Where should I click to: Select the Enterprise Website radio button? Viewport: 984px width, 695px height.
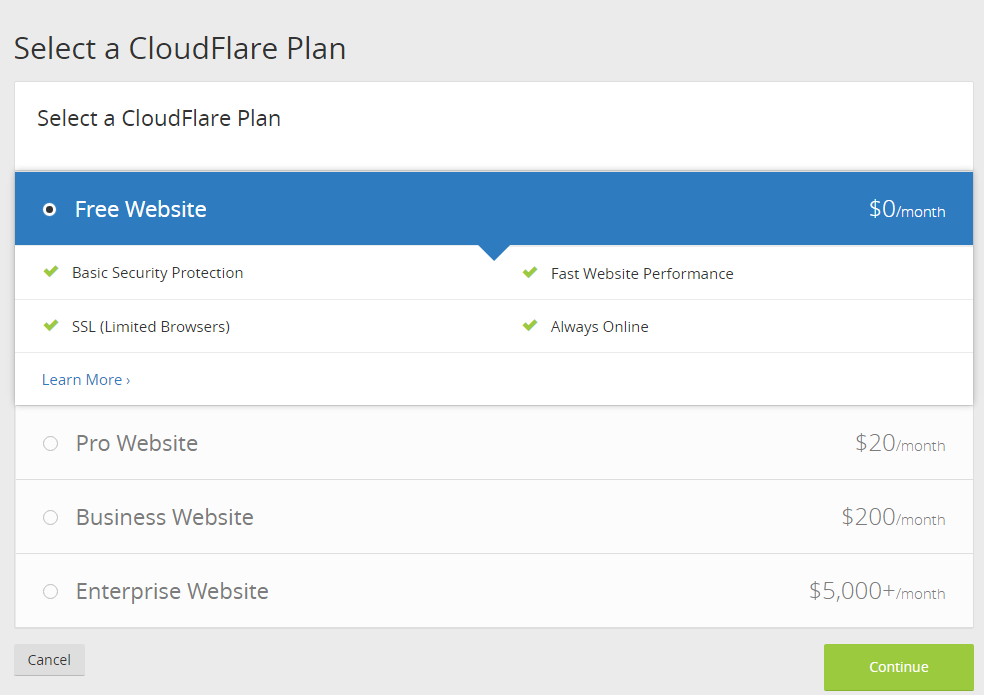50,591
